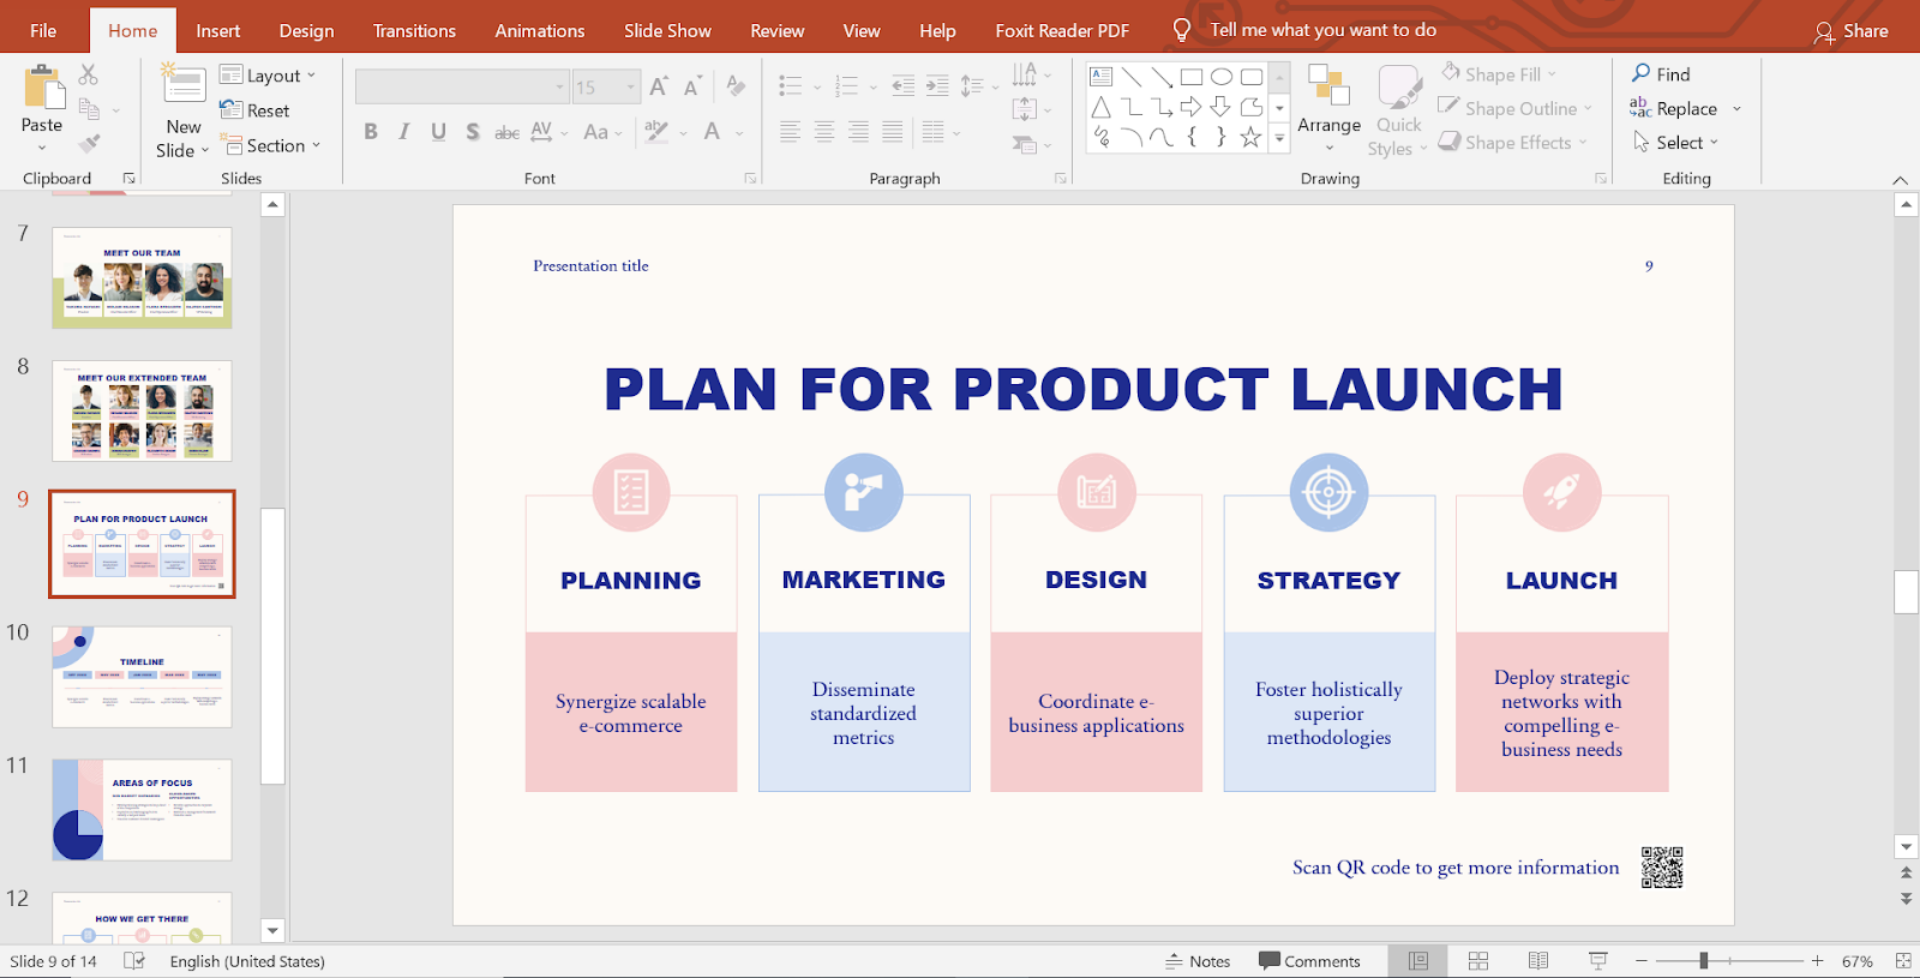Adjust the zoom slider handle
Image resolution: width=1920 pixels, height=978 pixels.
coord(1703,961)
